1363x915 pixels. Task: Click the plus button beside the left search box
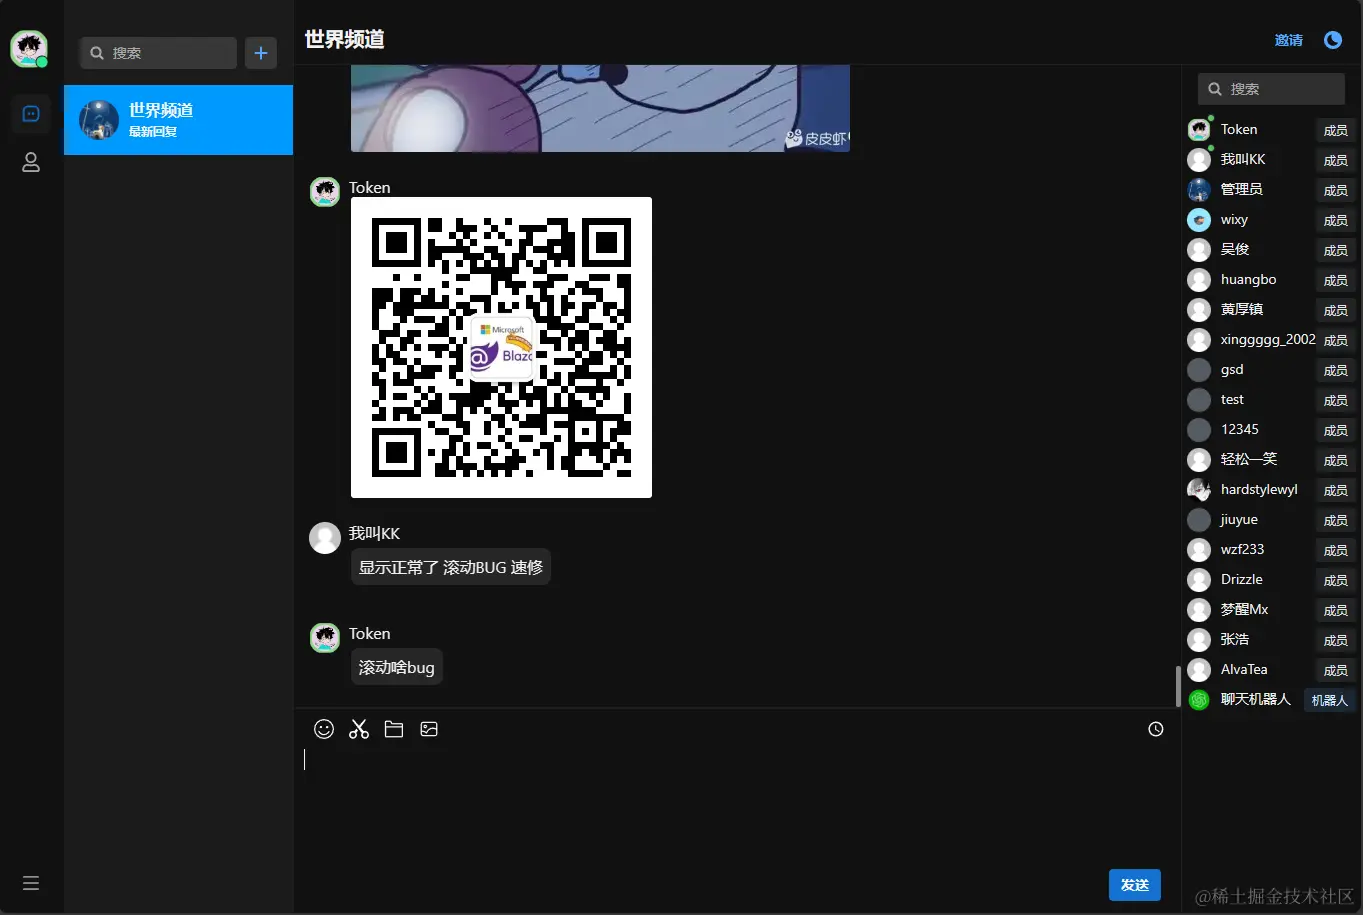click(x=261, y=53)
